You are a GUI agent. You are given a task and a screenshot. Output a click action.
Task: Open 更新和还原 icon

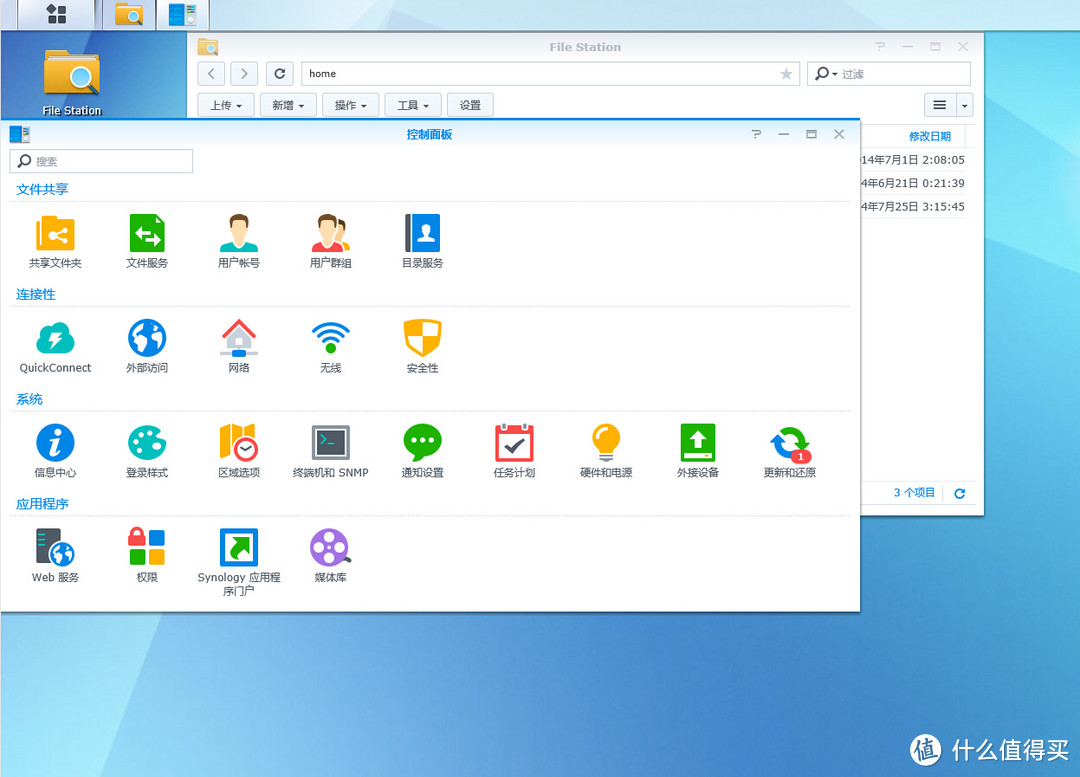(x=789, y=450)
